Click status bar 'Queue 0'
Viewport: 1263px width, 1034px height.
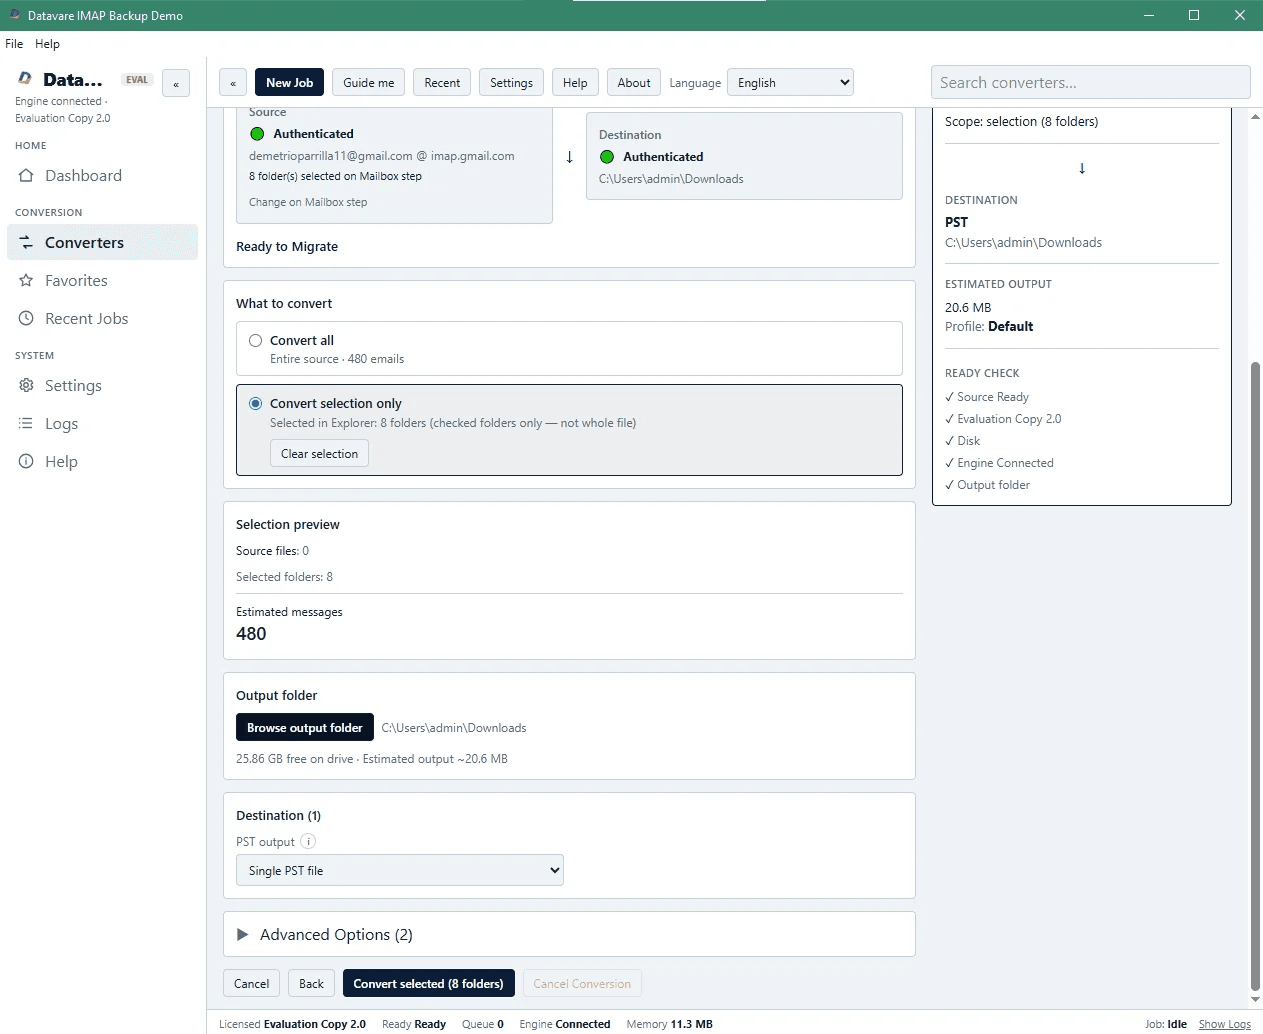tap(483, 1024)
